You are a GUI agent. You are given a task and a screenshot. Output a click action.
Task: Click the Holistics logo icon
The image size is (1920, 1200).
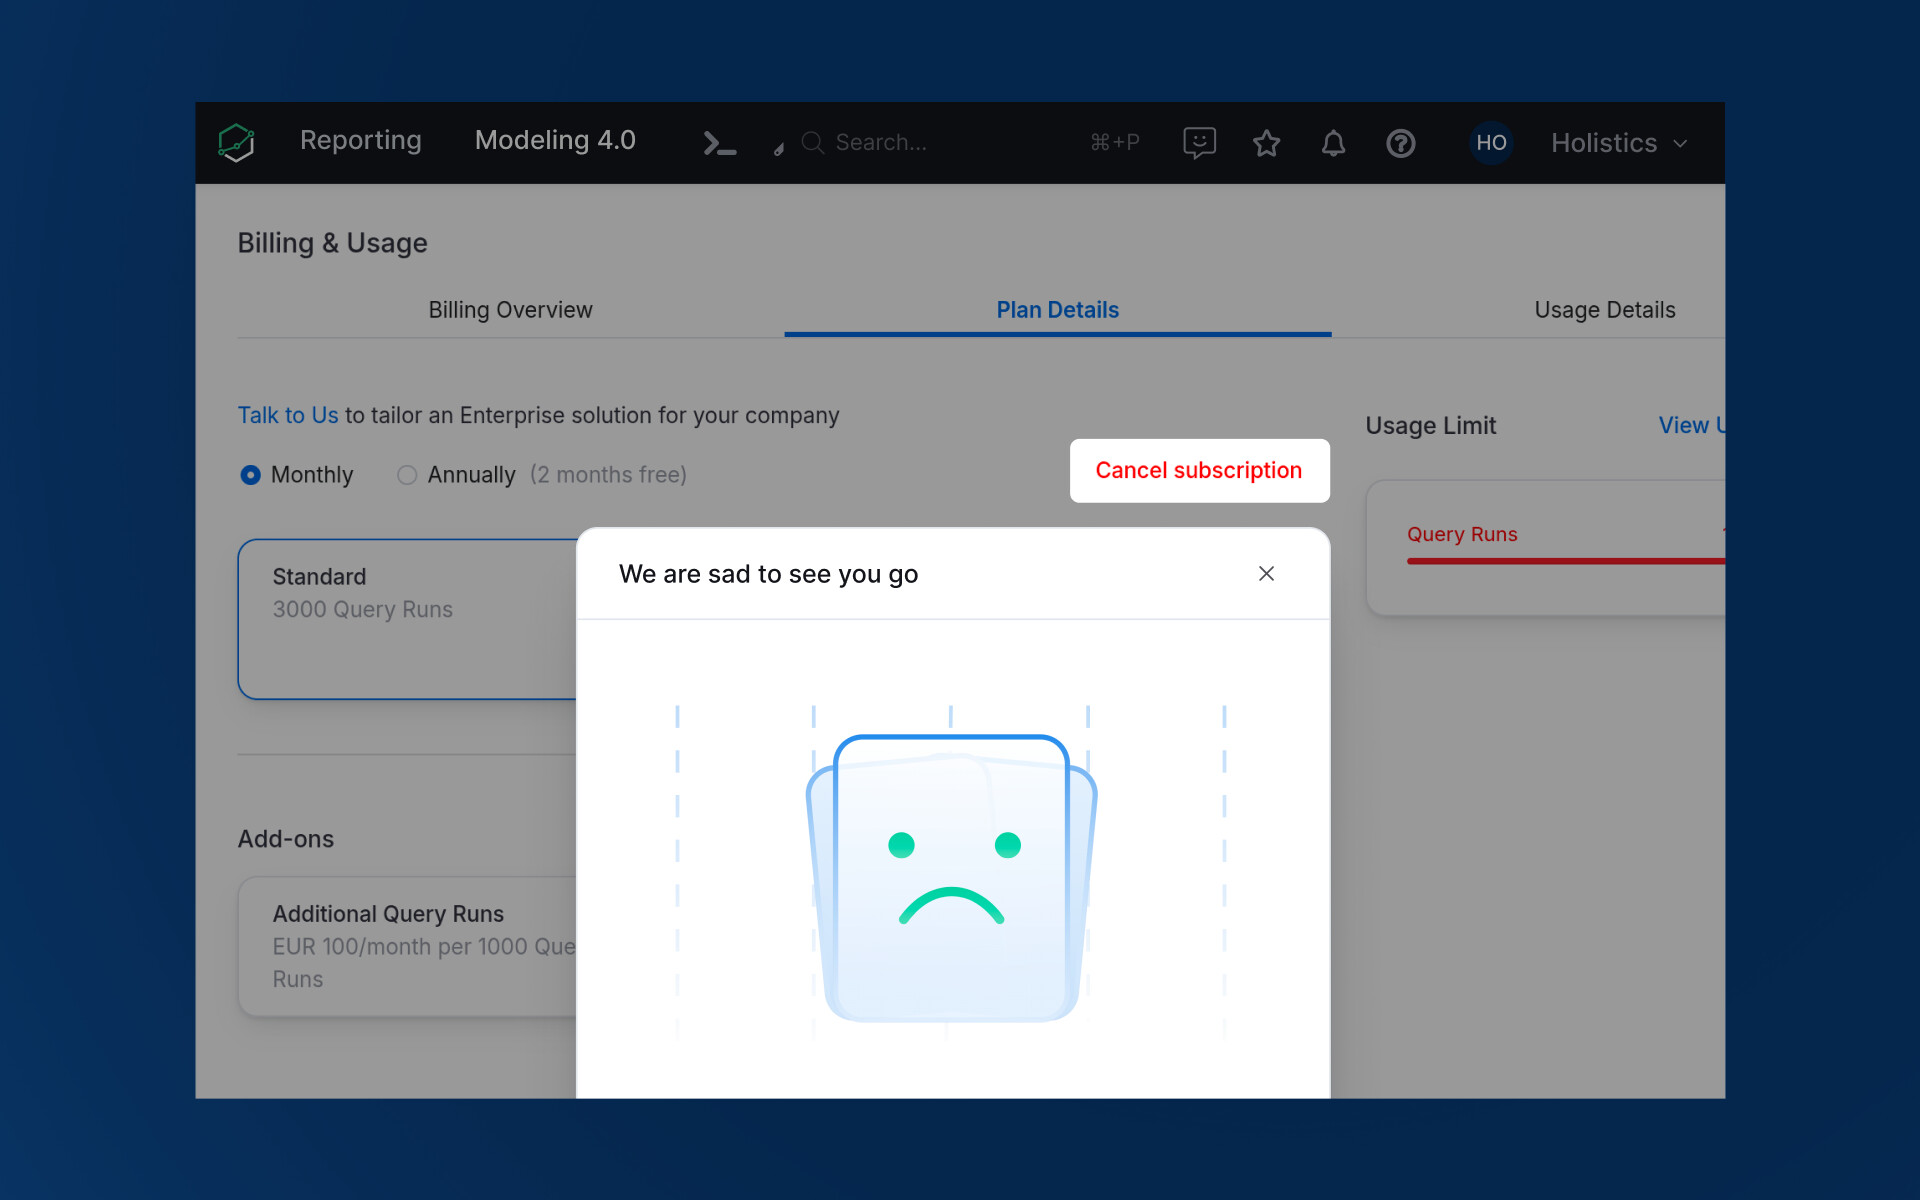[x=237, y=143]
